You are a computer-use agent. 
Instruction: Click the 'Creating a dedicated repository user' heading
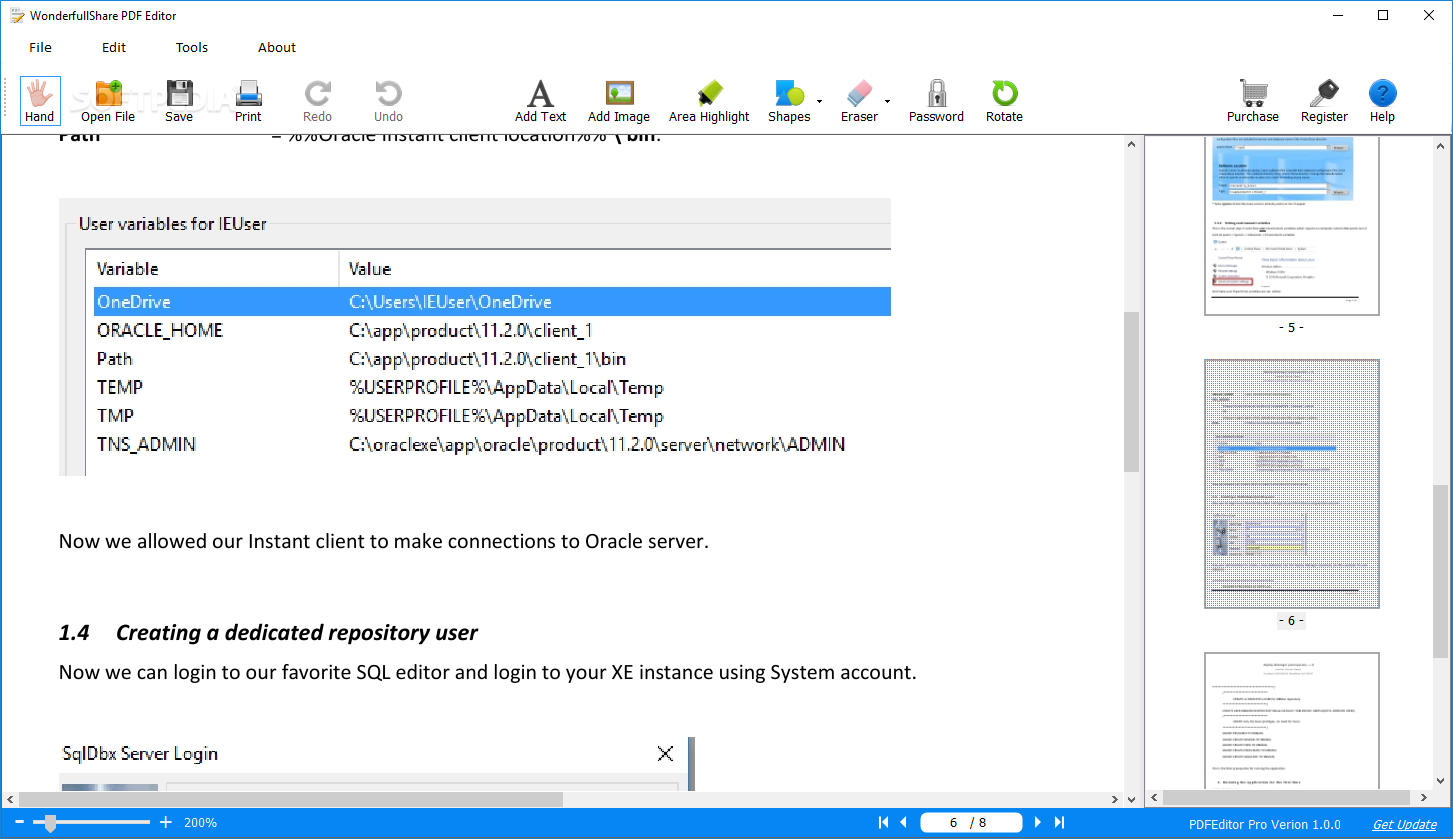[x=297, y=633]
